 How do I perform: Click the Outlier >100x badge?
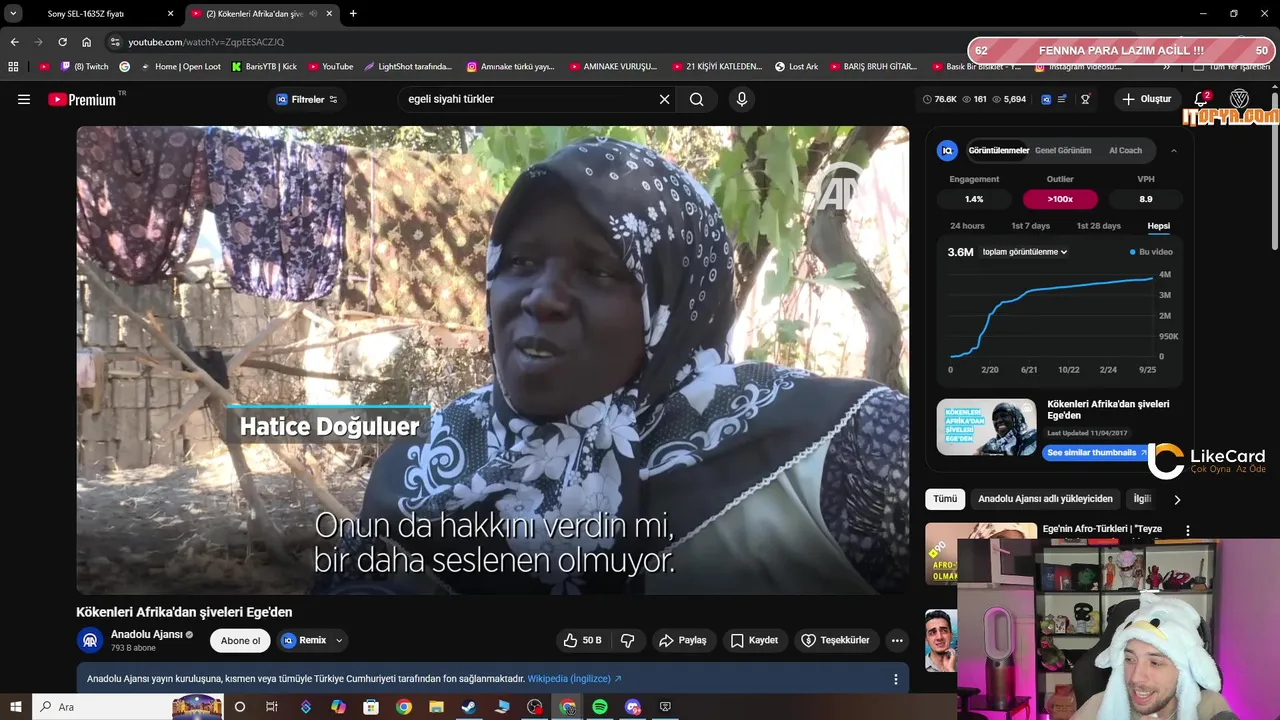click(x=1060, y=199)
